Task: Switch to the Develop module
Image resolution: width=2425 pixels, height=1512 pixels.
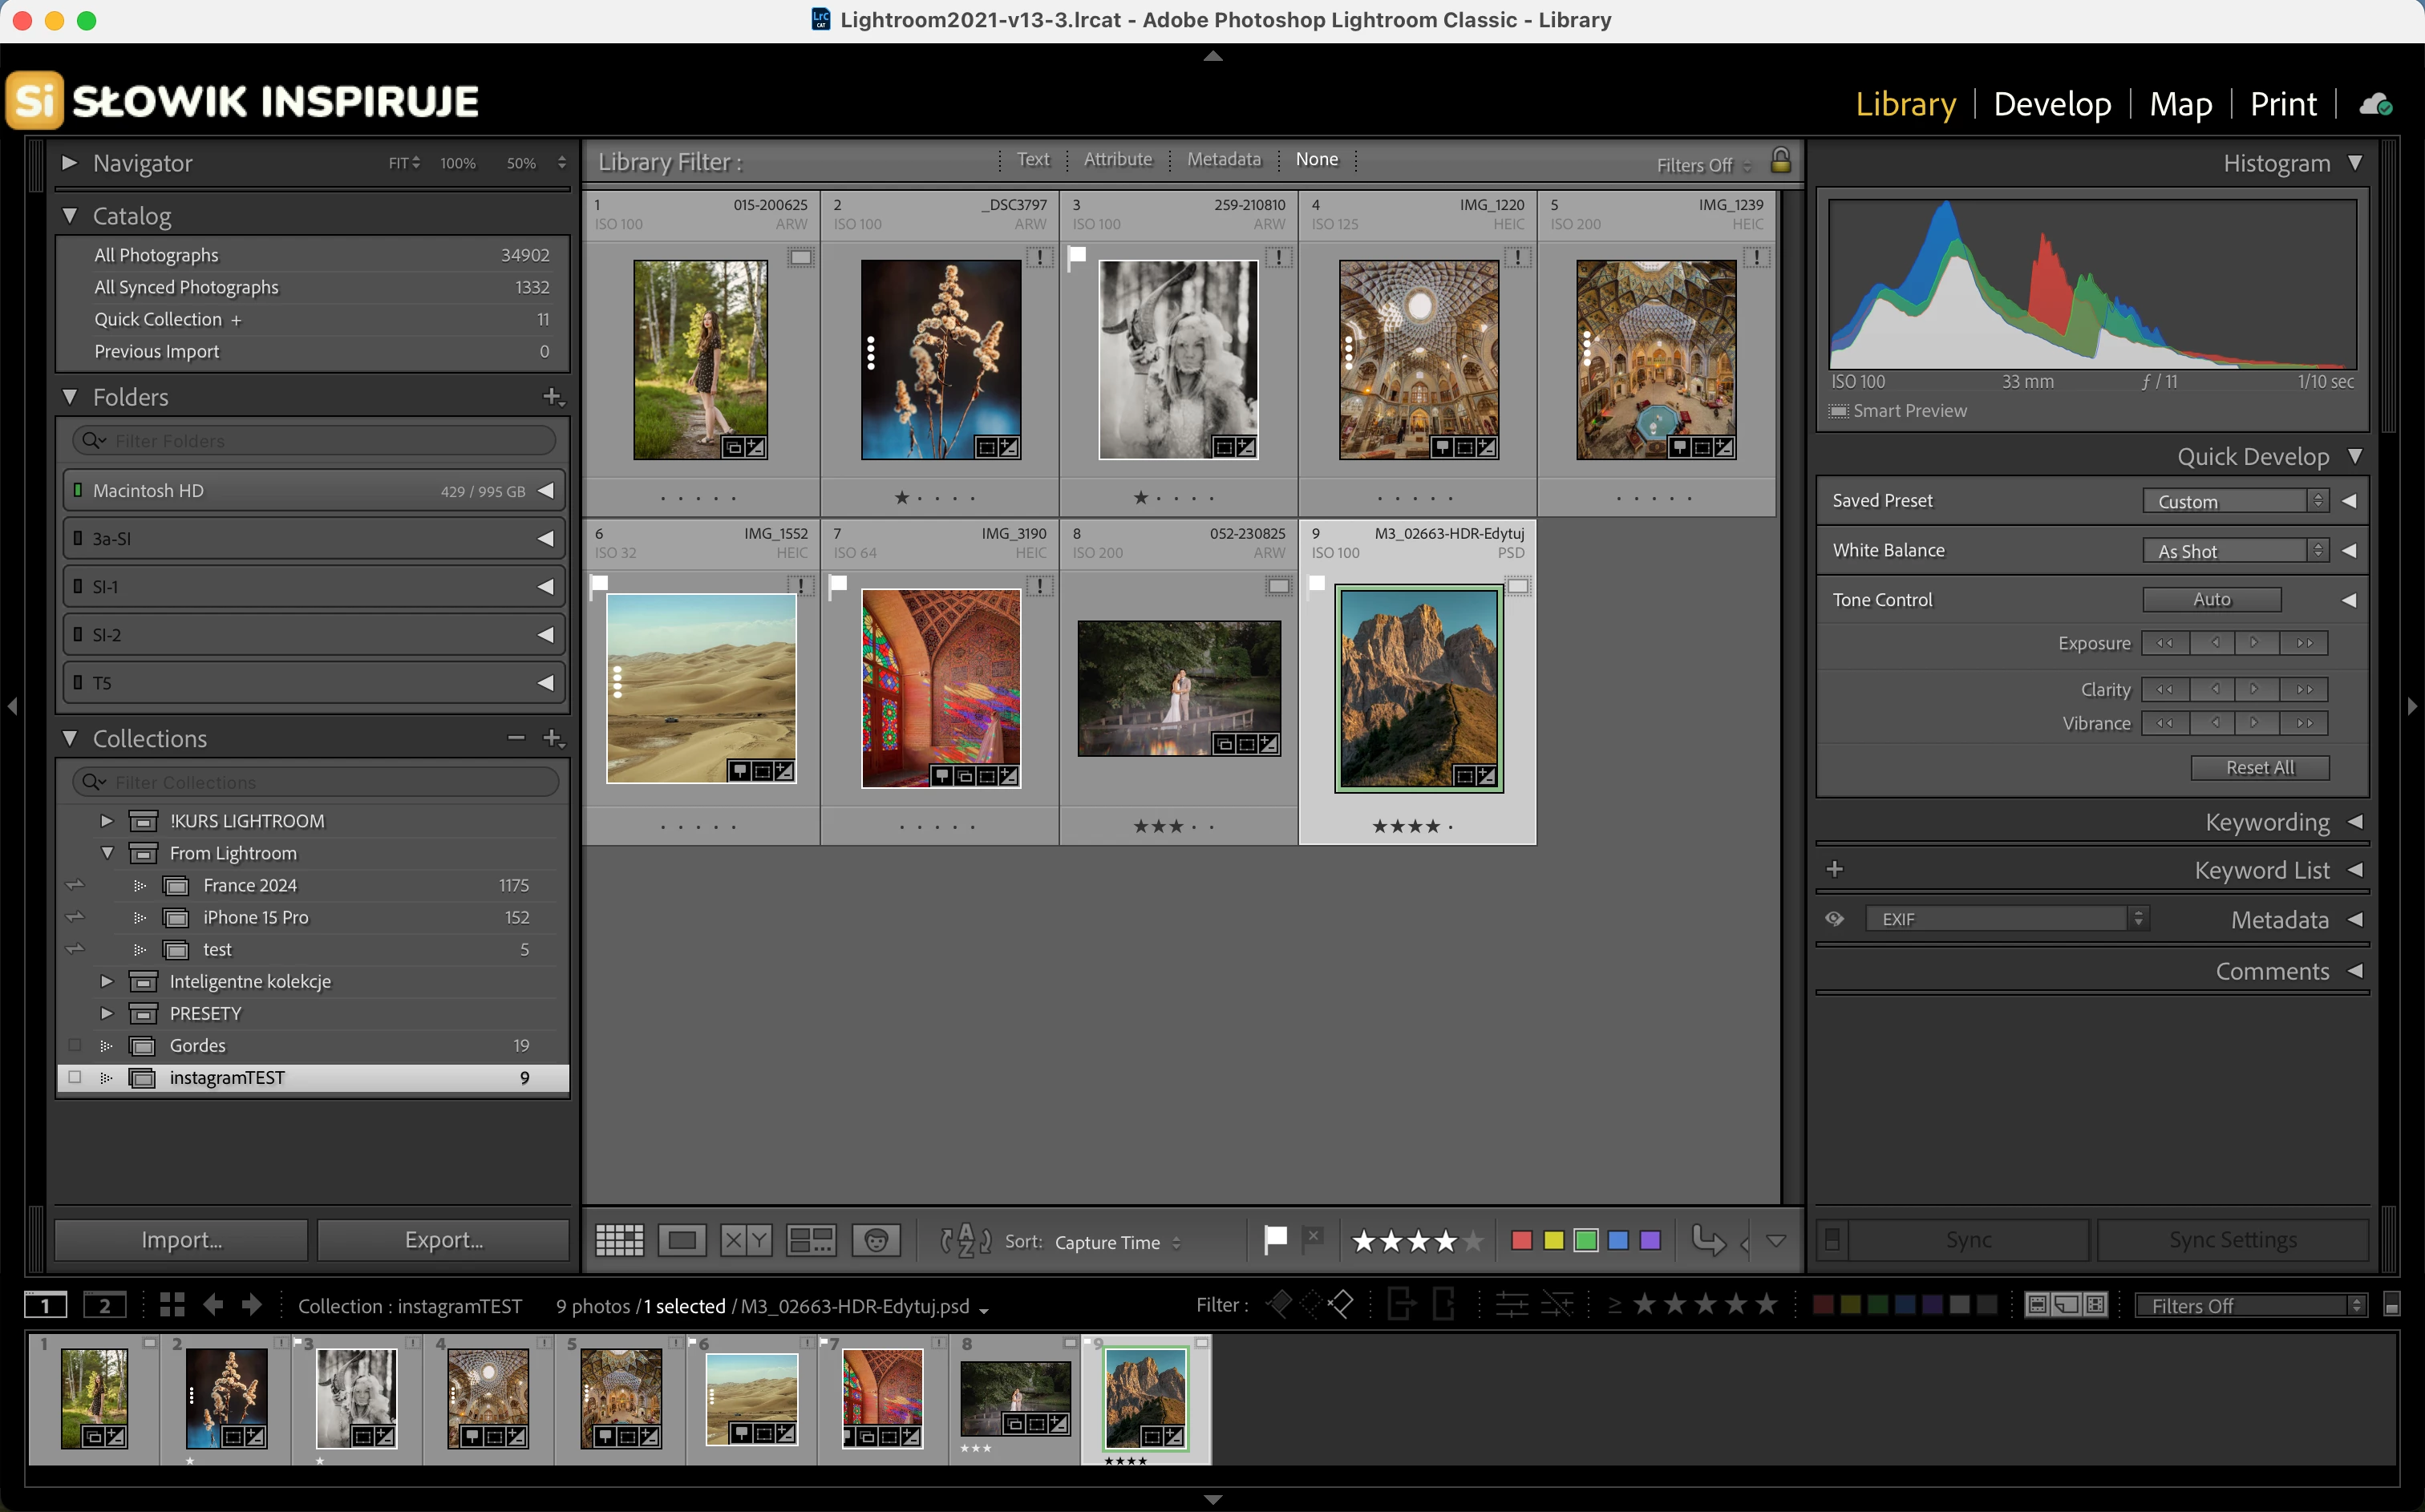Action: tap(2051, 104)
